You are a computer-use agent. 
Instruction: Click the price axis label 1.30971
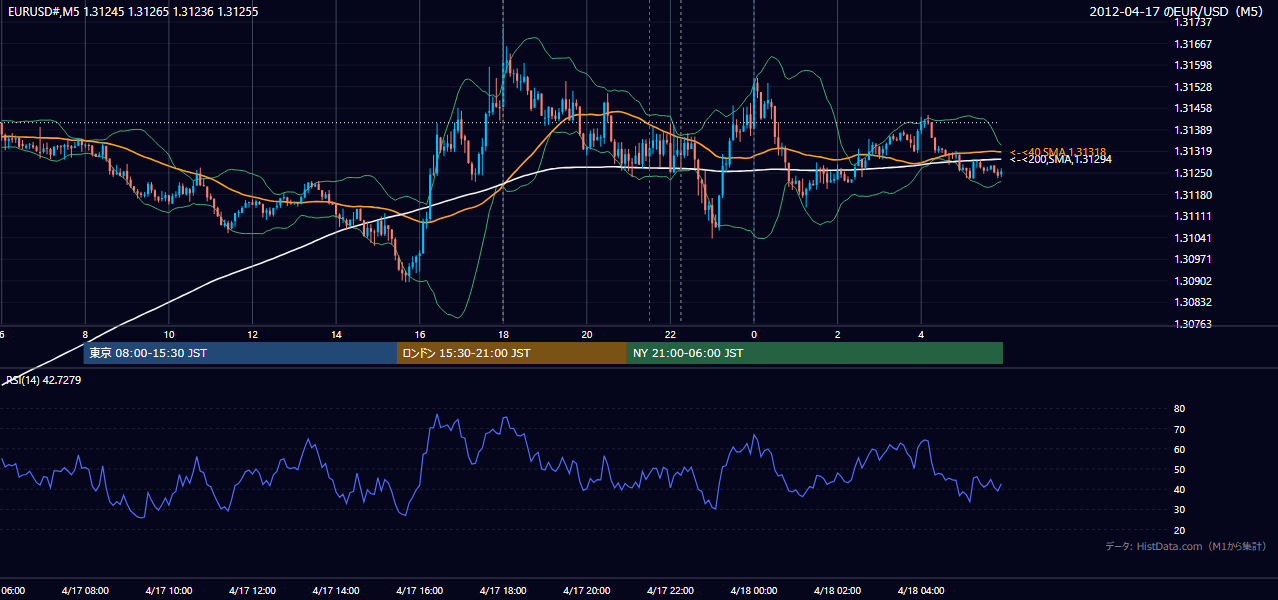1193,259
